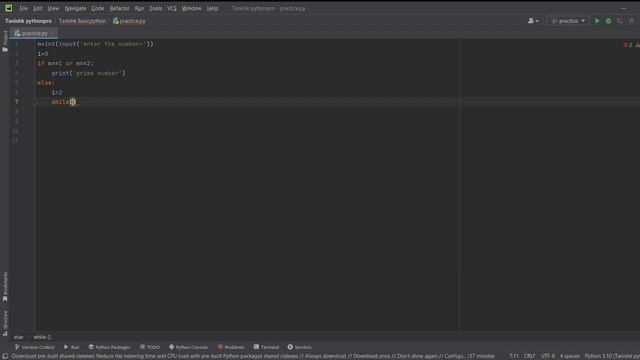Click the pre-built shared indexes notification
This screenshot has width=640, height=360.
tap(253, 356)
